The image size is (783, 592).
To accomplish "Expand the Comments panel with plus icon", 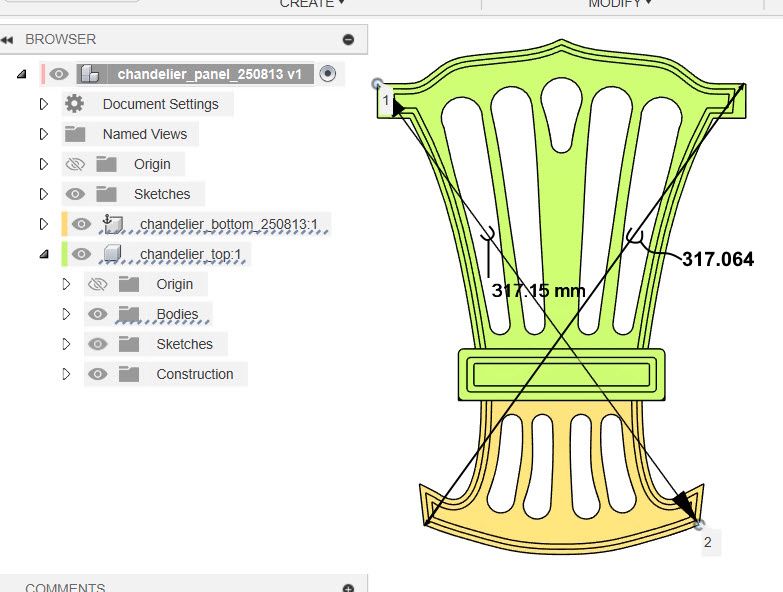I will [x=349, y=588].
